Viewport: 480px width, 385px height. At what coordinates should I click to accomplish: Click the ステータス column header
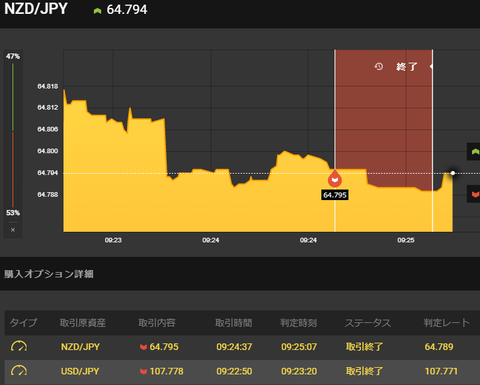pos(368,323)
